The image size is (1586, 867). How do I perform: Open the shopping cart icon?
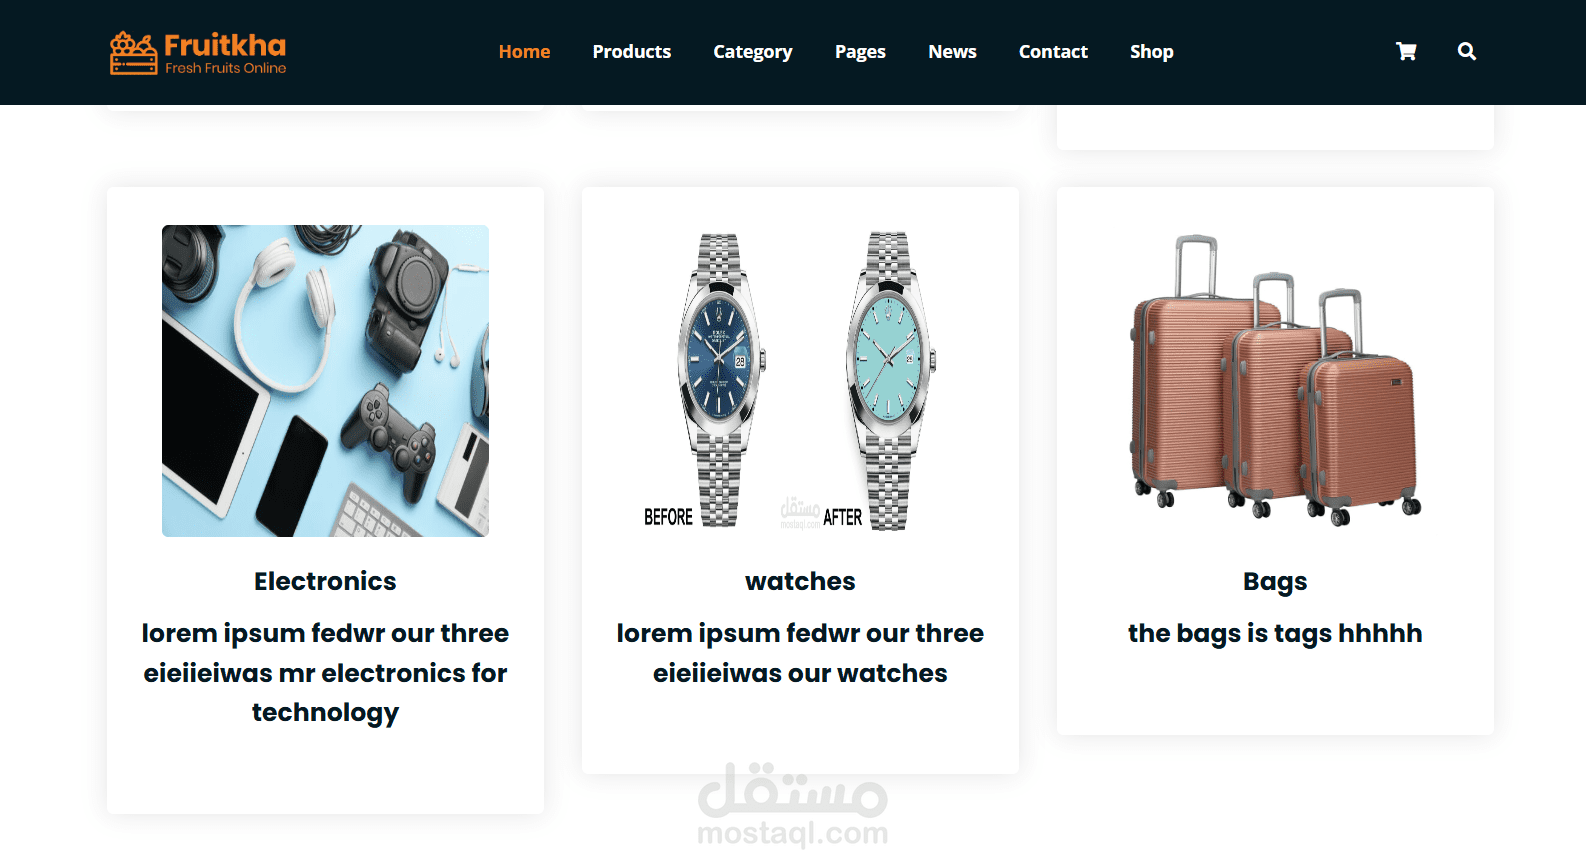click(1406, 51)
